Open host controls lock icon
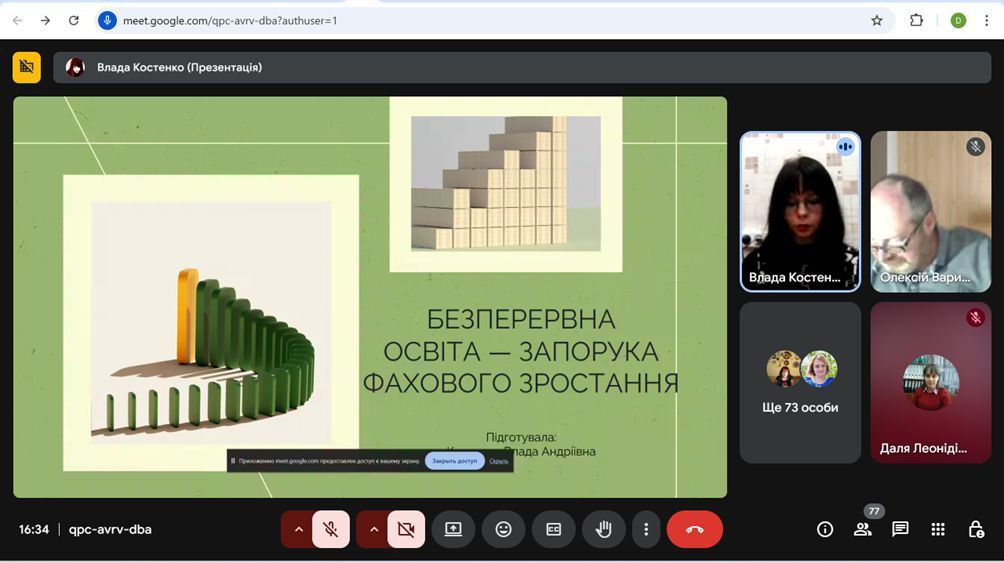The width and height of the screenshot is (1004, 563). coord(976,529)
